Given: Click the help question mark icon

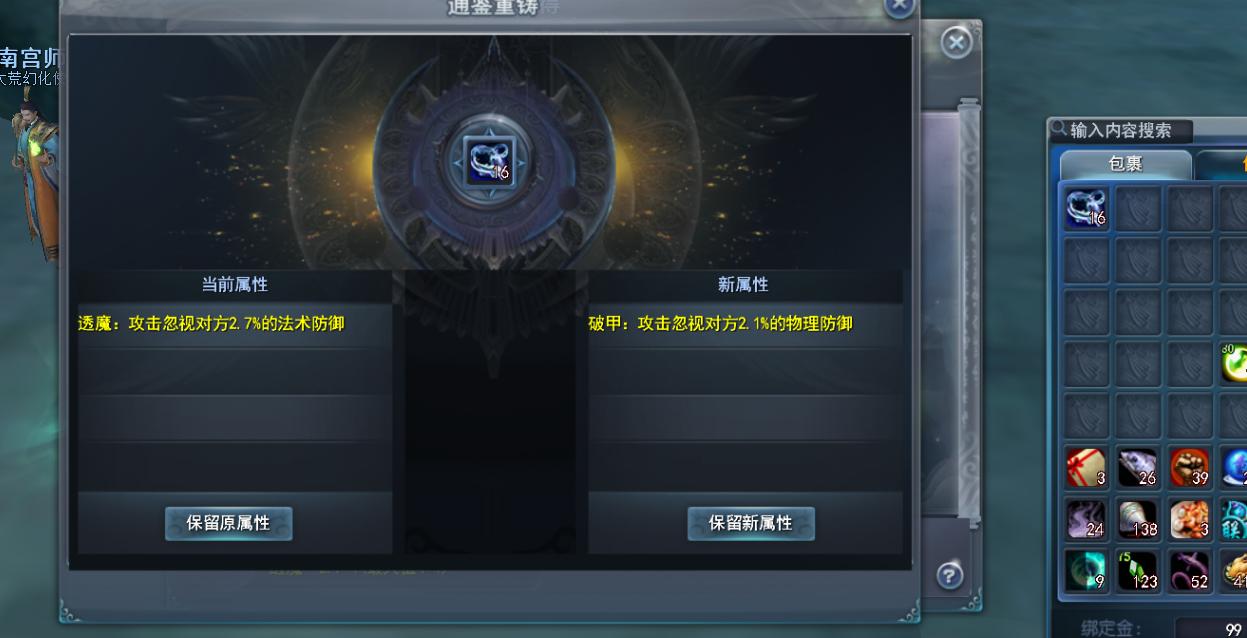Looking at the screenshot, I should tap(949, 575).
